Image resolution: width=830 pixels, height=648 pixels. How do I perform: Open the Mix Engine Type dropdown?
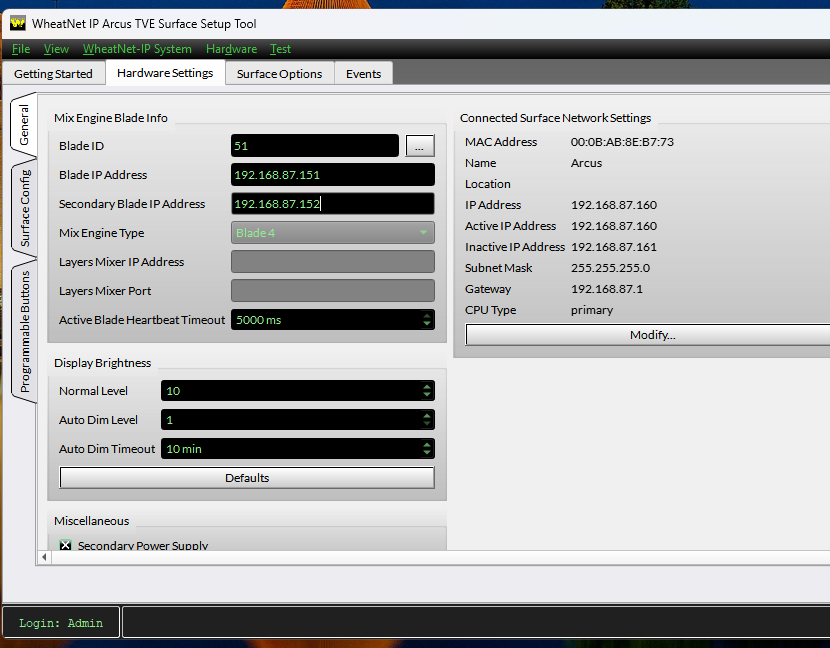[332, 233]
